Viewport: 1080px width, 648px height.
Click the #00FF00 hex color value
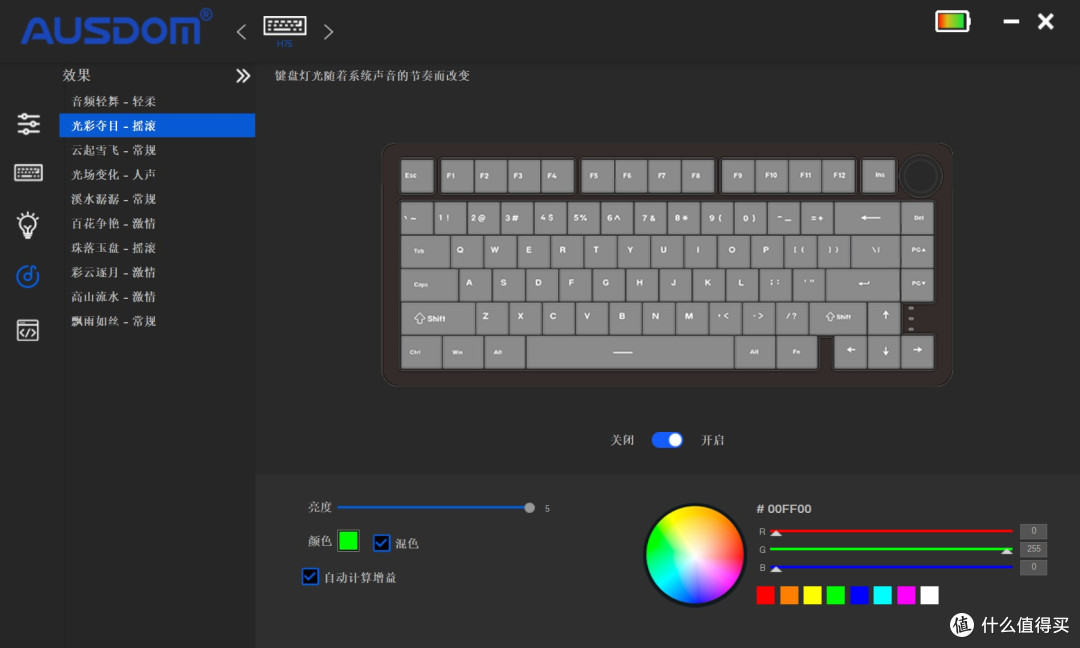click(x=784, y=509)
